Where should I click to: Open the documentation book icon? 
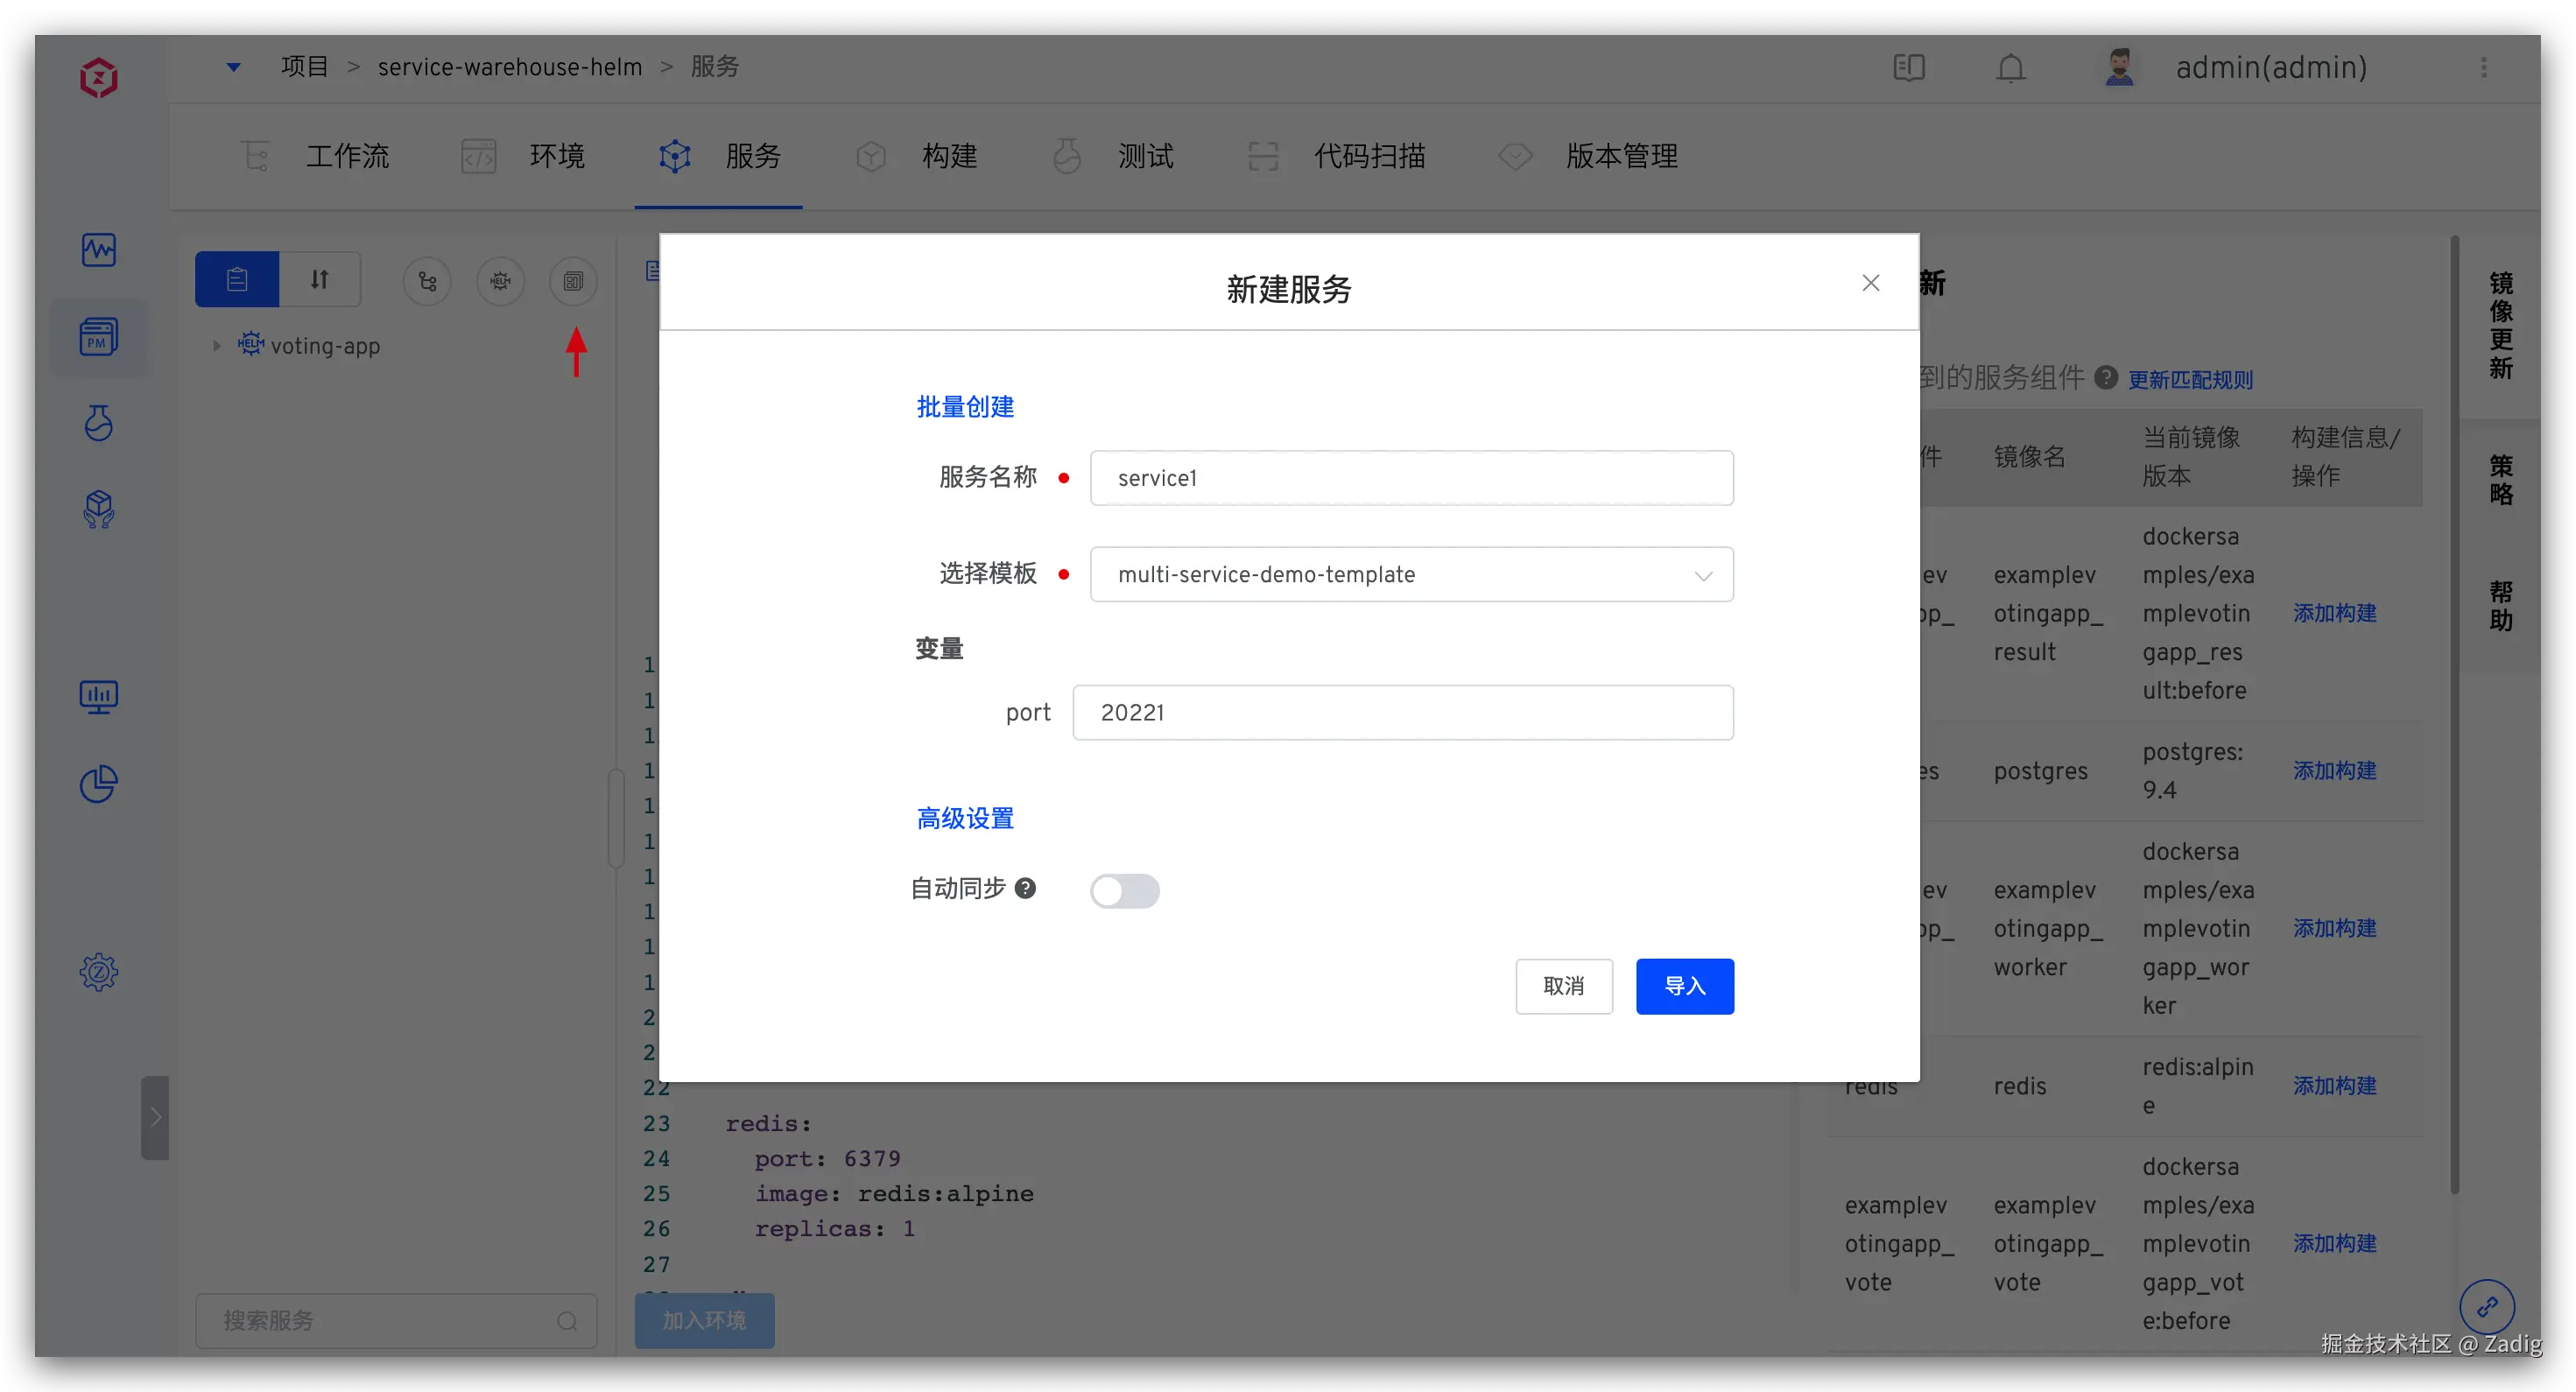point(1908,68)
